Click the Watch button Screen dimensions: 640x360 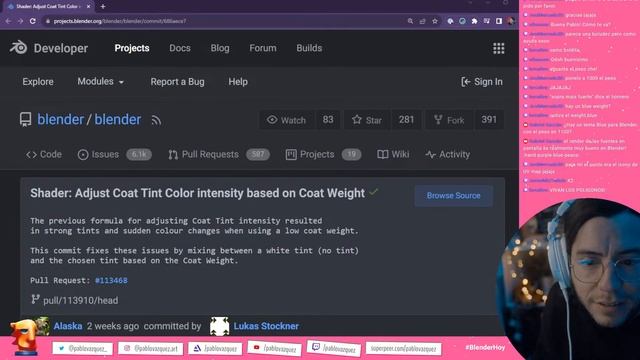[x=287, y=120]
